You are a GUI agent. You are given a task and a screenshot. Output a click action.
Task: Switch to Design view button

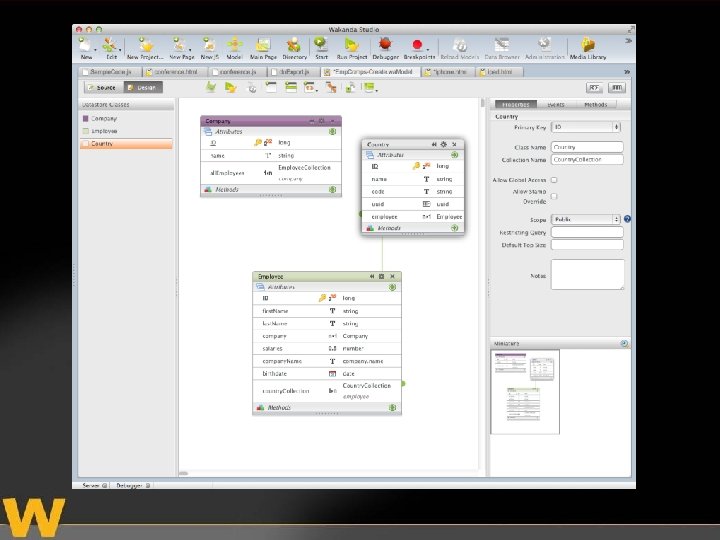[x=143, y=87]
